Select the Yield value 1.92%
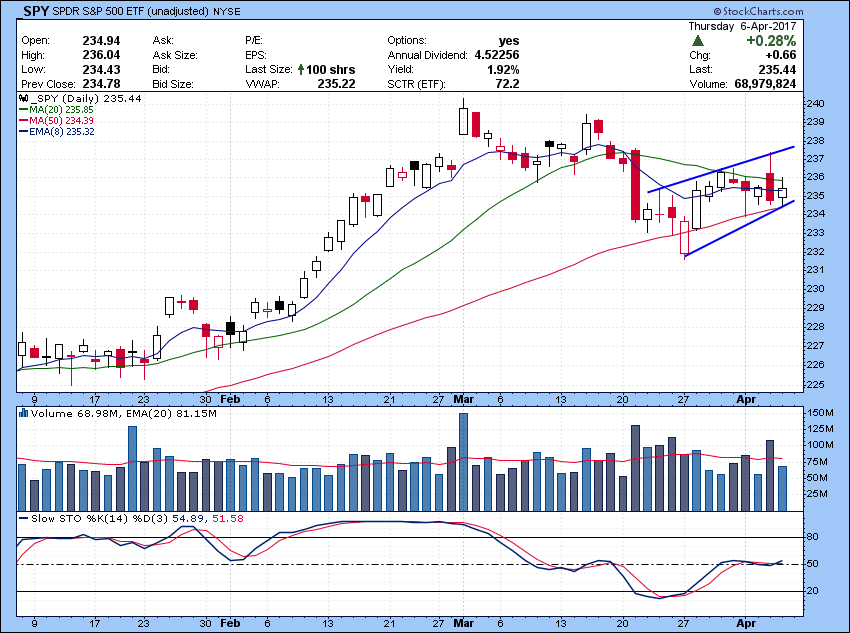 (503, 69)
